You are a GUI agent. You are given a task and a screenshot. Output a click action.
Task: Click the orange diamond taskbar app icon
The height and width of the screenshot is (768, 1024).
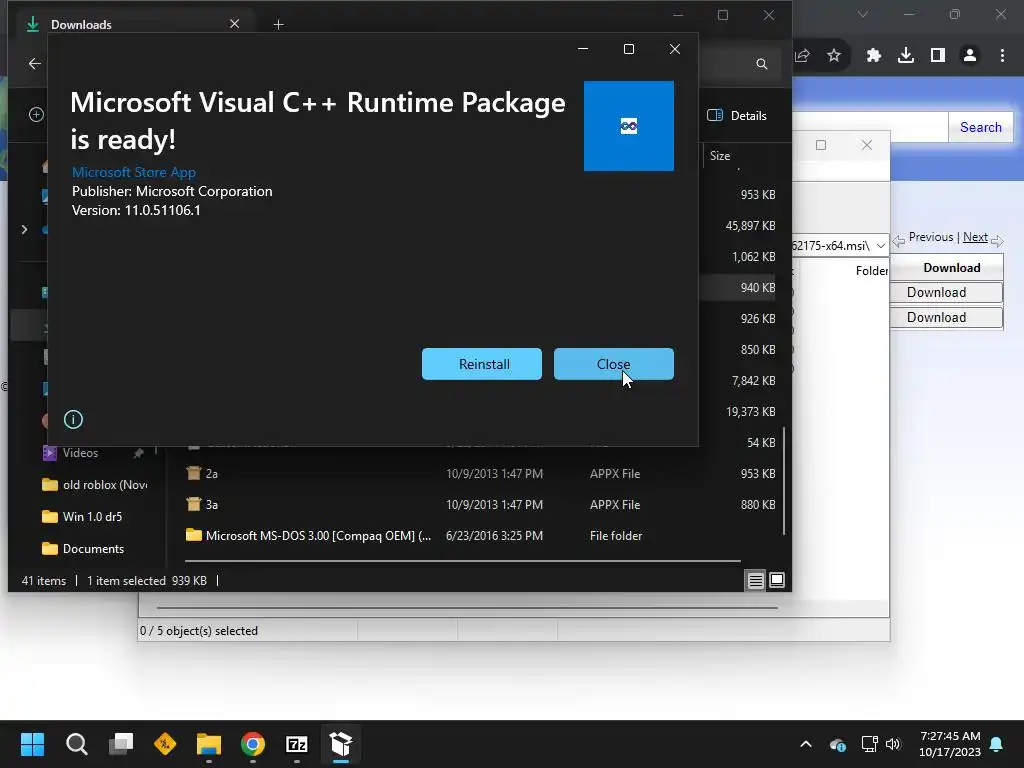(x=165, y=744)
